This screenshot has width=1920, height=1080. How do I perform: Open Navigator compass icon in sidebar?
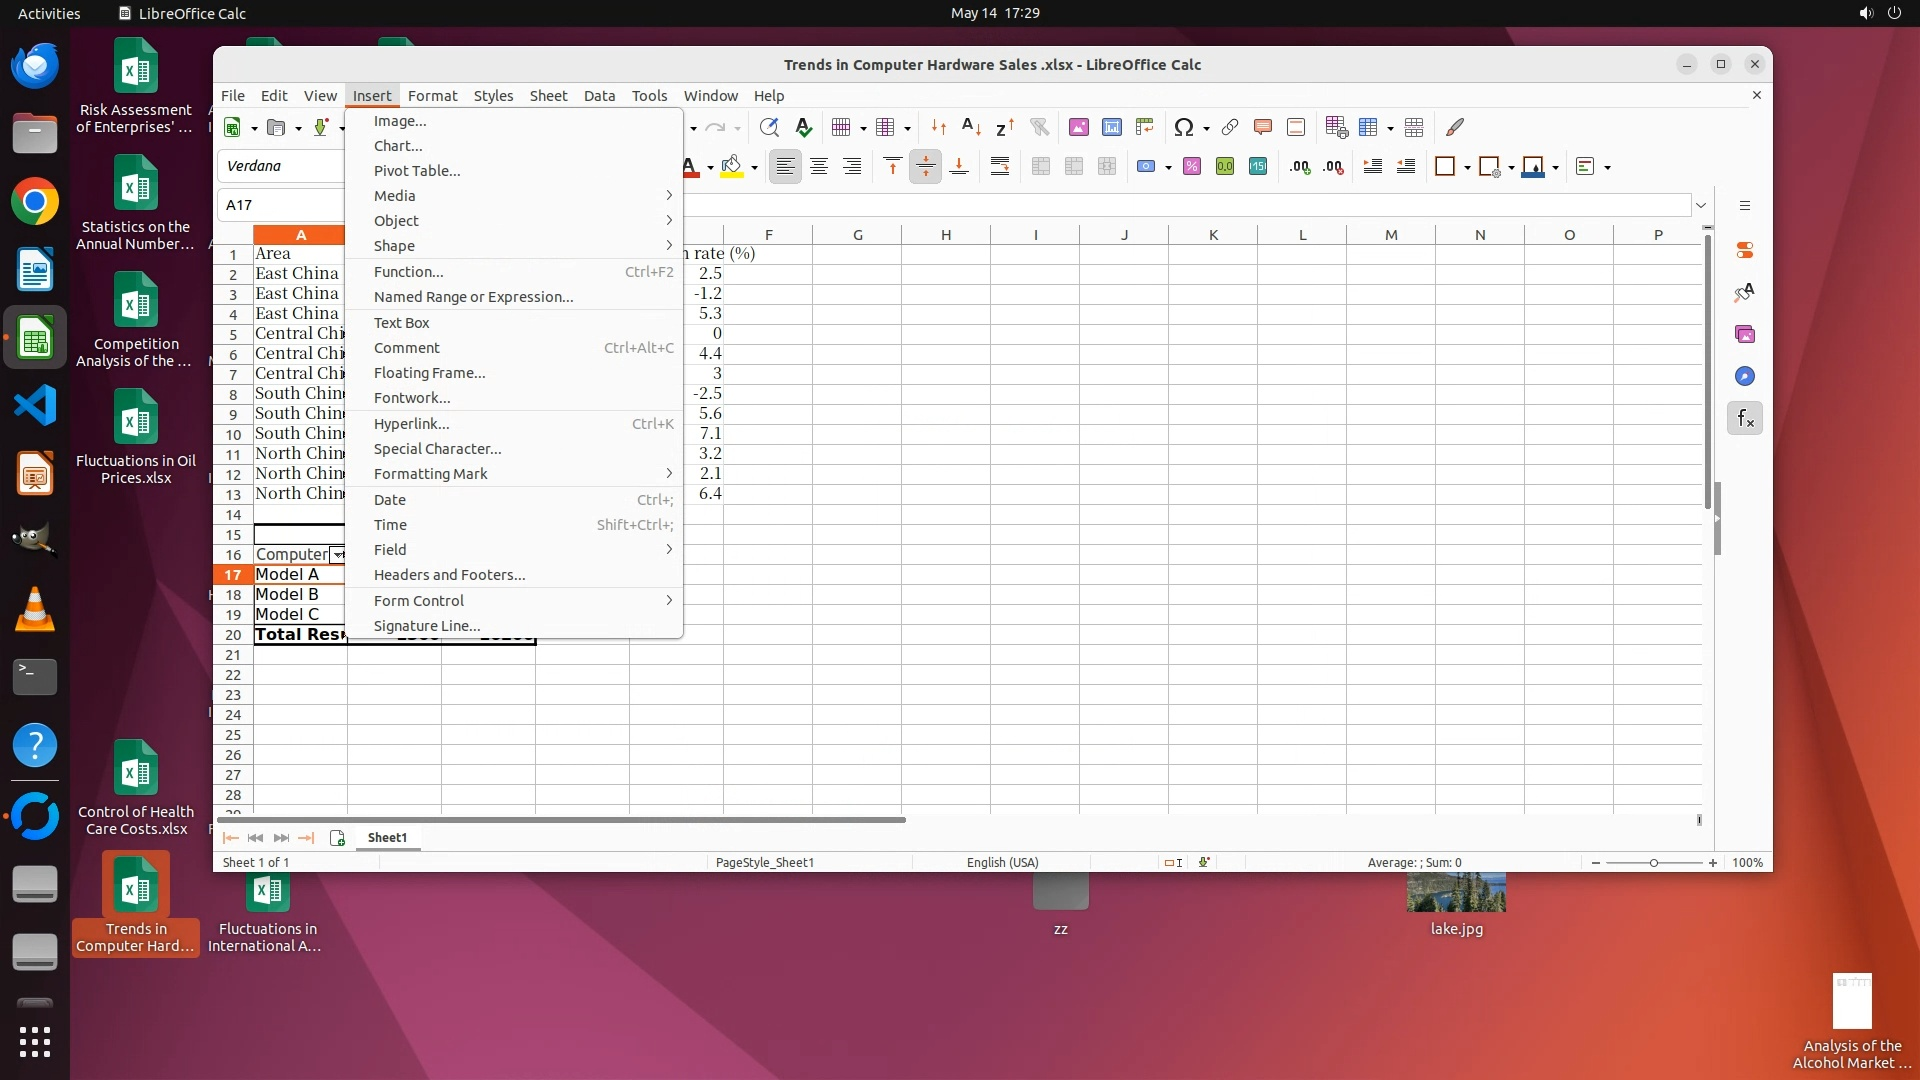click(x=1745, y=377)
